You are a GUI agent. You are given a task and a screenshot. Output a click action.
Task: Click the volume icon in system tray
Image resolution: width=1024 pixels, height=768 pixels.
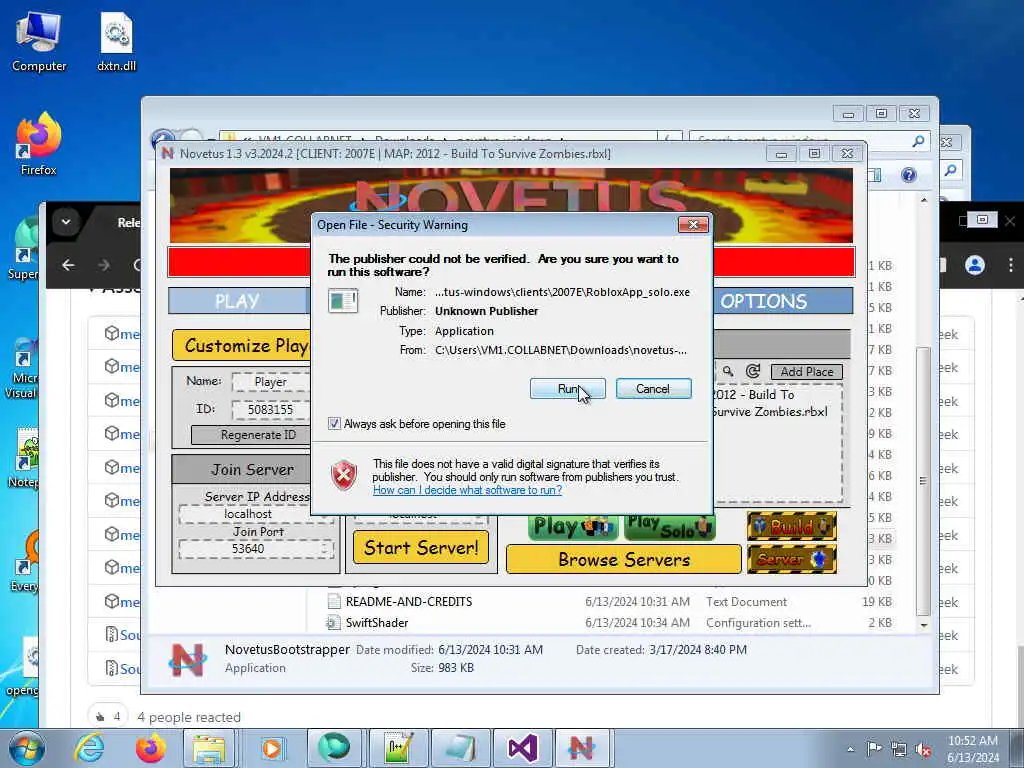(x=923, y=749)
